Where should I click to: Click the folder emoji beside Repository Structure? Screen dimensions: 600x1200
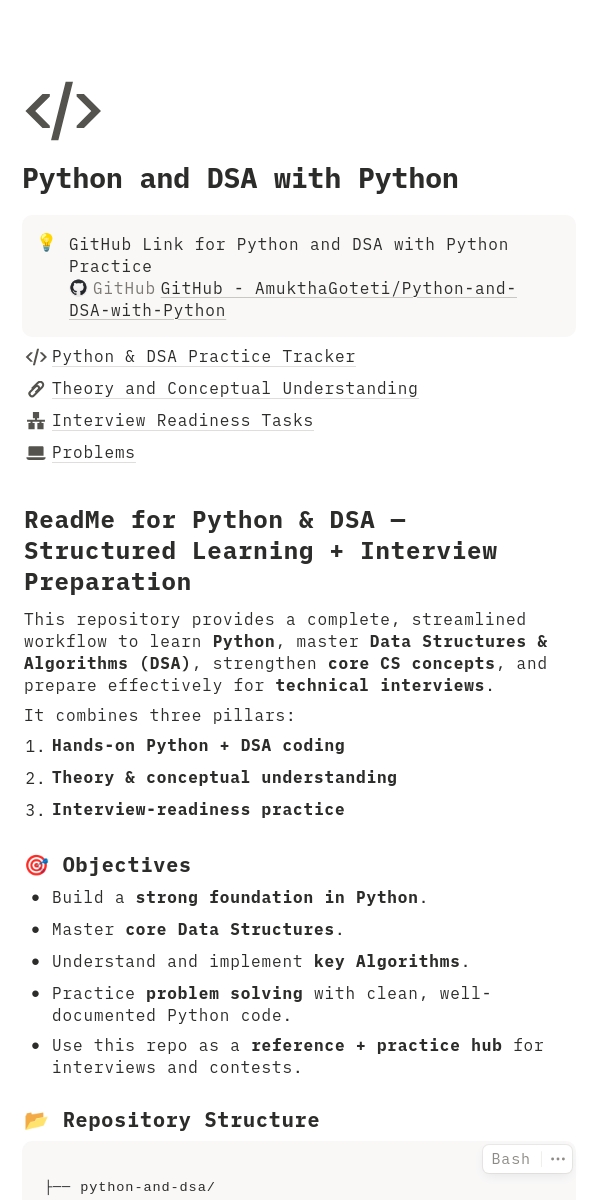(x=37, y=1120)
